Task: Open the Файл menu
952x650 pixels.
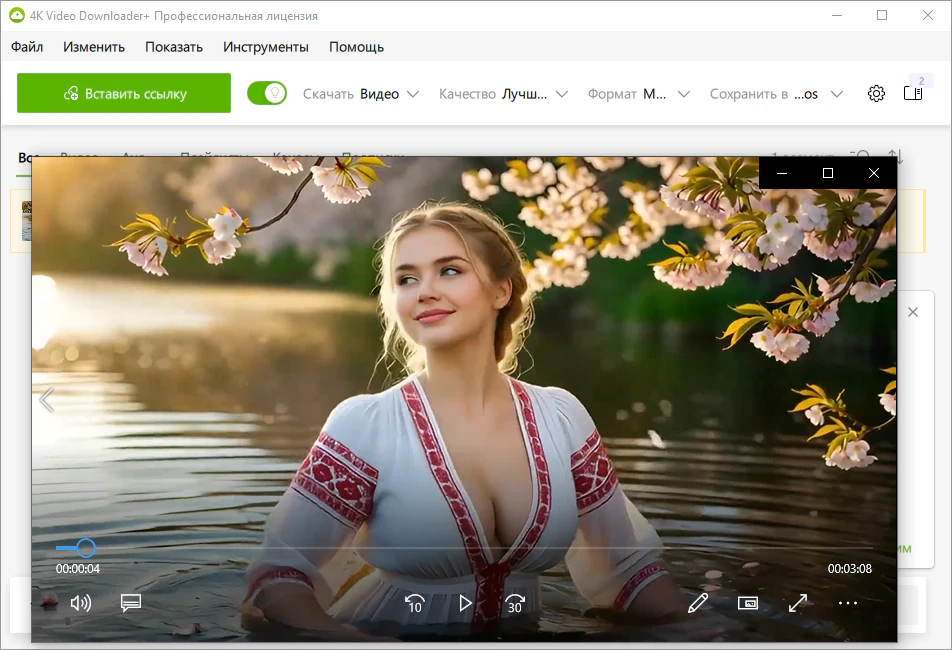Action: click(27, 47)
